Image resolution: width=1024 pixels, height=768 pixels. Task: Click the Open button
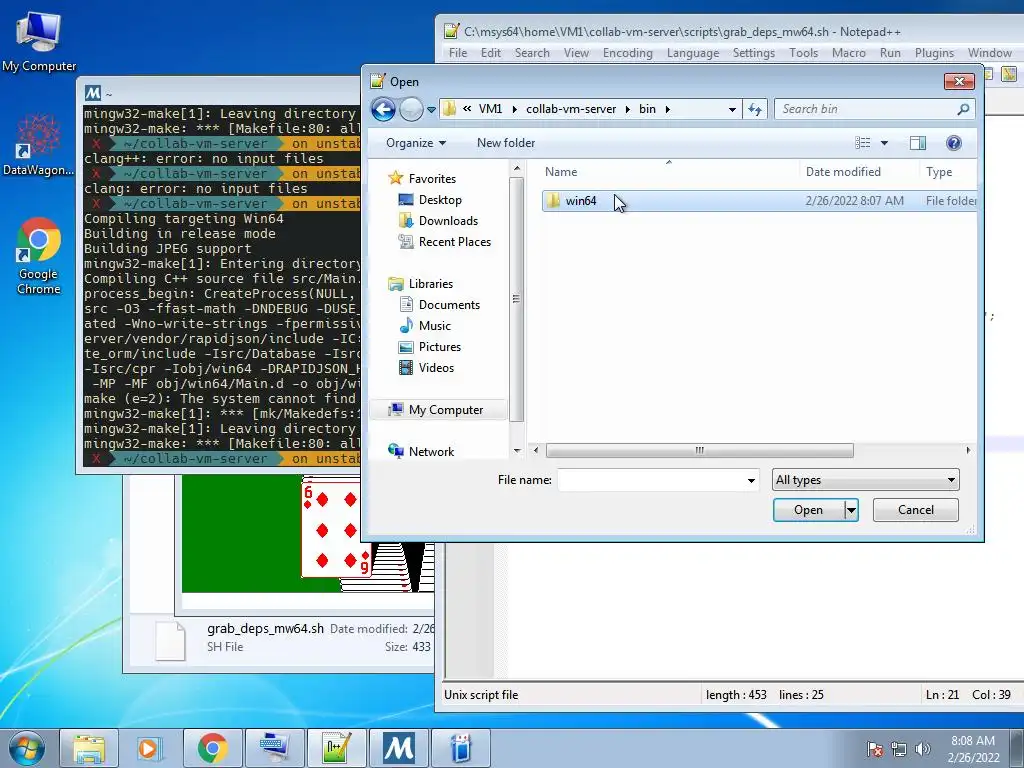[x=808, y=510]
